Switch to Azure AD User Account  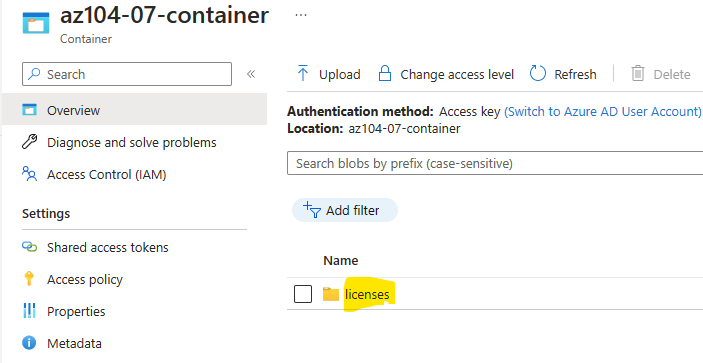pyautogui.click(x=603, y=111)
